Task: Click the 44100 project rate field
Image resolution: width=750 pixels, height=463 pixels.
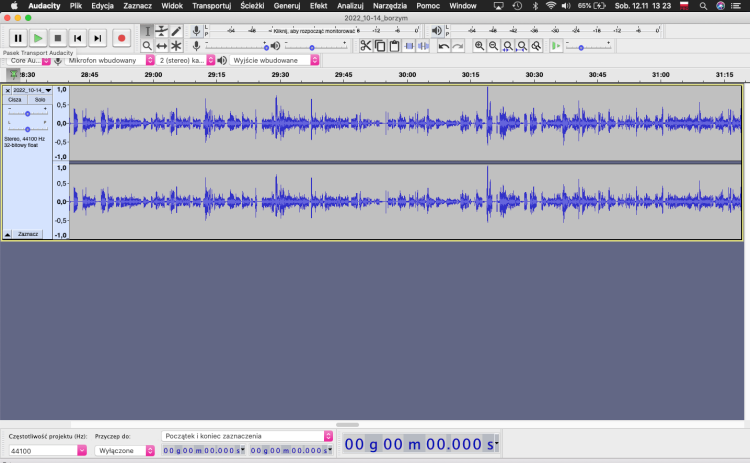Action: [x=42, y=451]
